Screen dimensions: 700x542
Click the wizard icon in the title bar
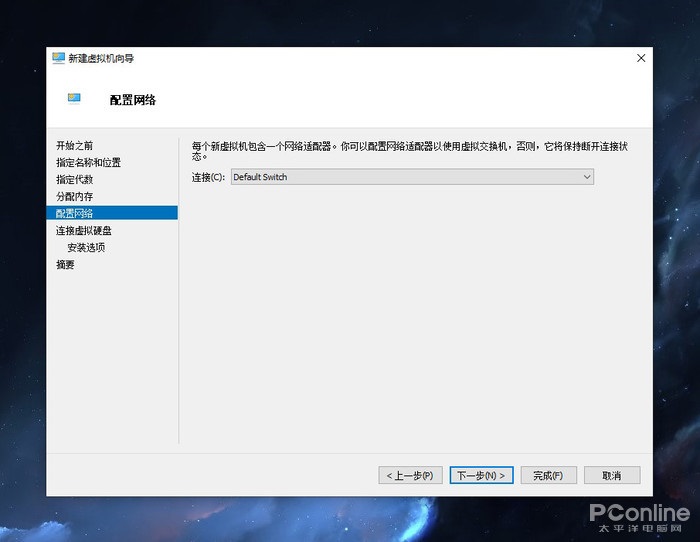[x=58, y=58]
